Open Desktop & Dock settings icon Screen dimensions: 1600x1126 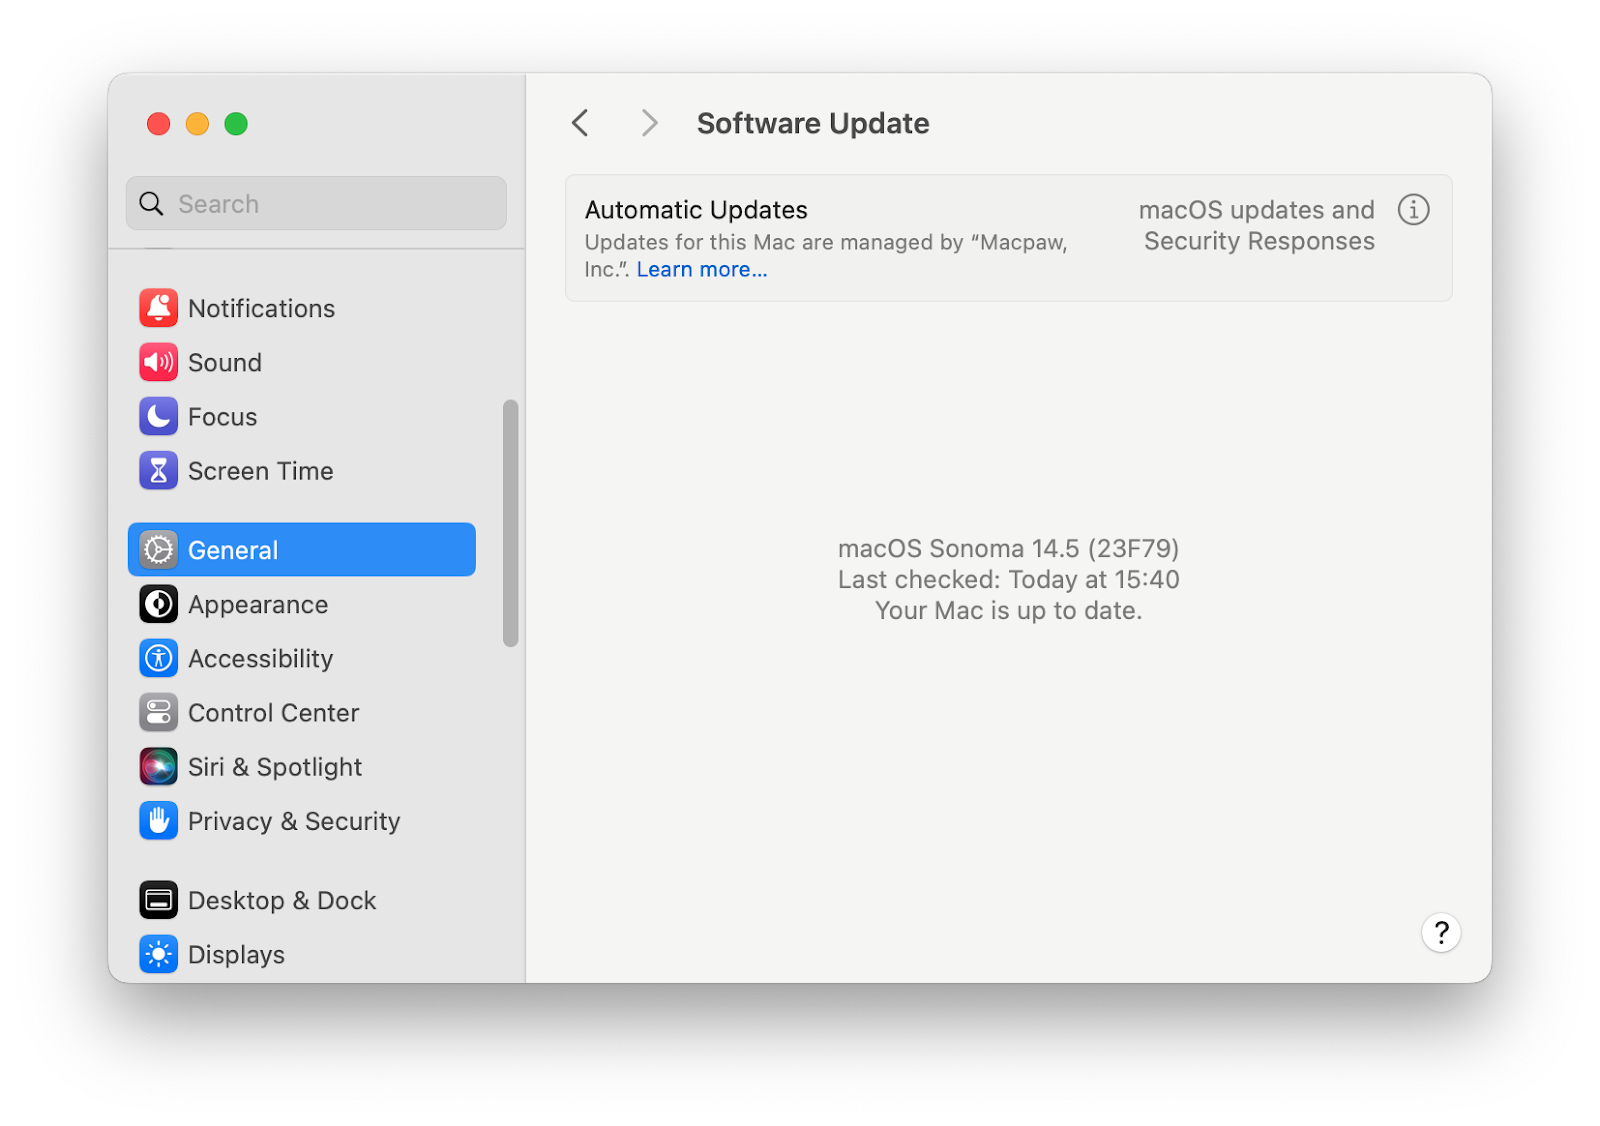point(158,899)
